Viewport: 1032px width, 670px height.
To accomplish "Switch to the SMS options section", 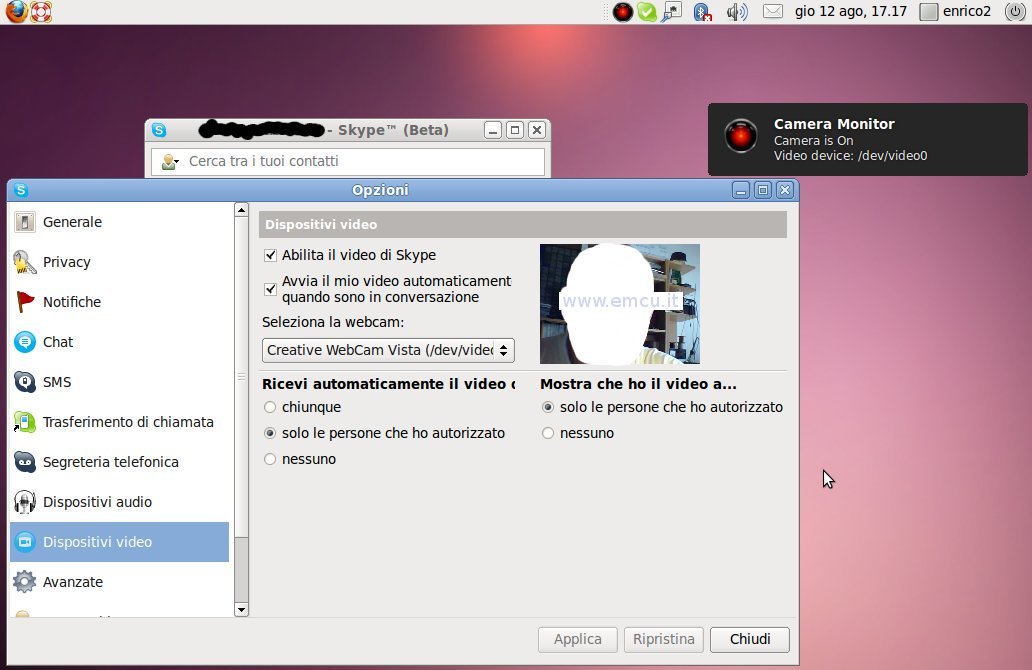I will point(119,382).
